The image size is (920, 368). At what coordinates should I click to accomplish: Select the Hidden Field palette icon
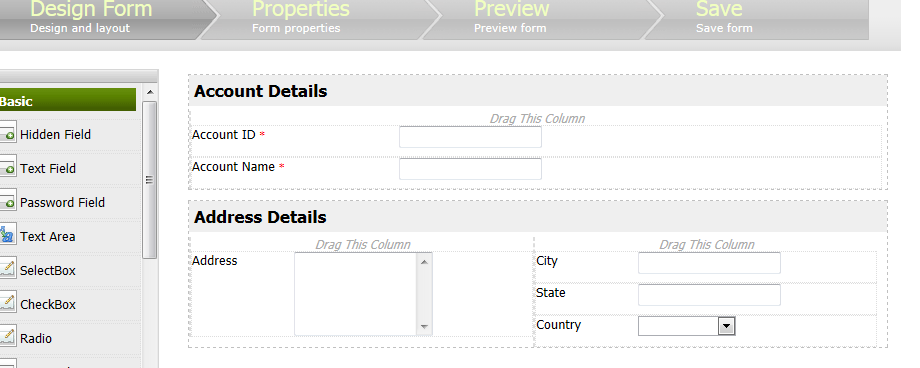(7, 134)
